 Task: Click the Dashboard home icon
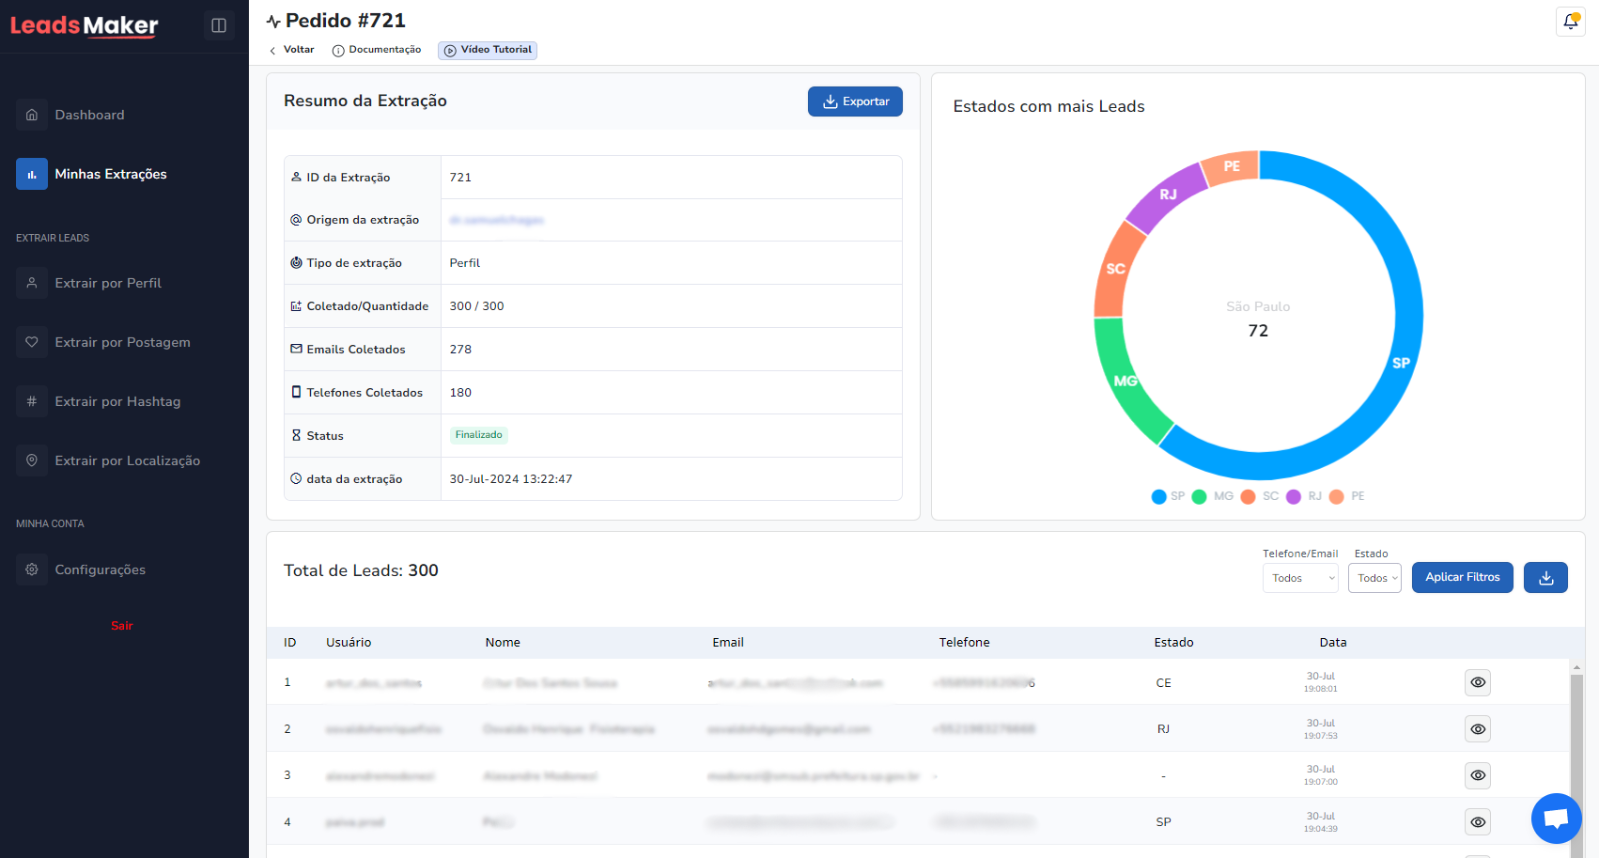(32, 115)
